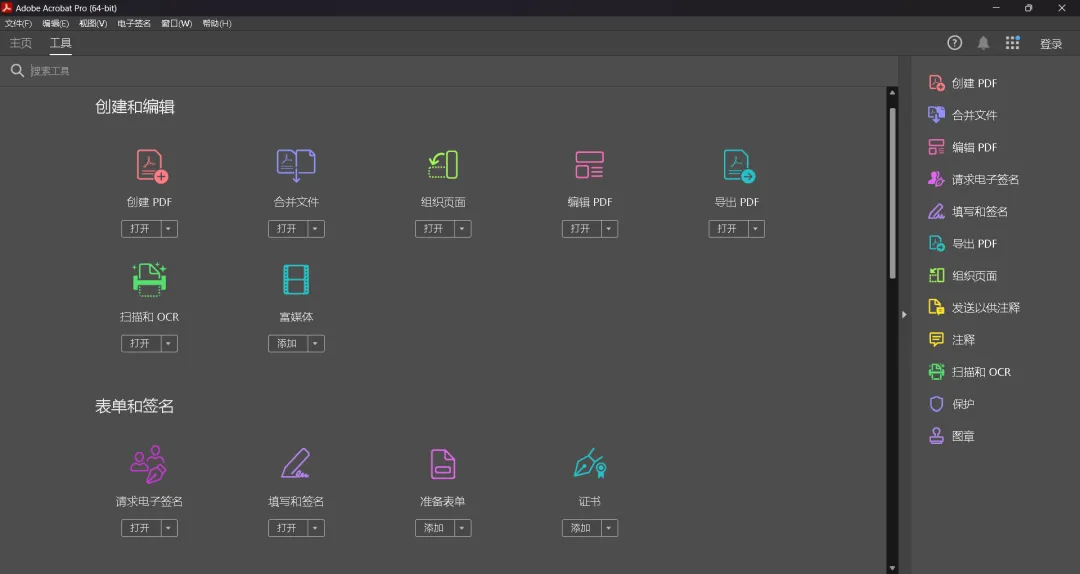Click the 组织页面 tool icon in main panel
1080x574 pixels.
(x=443, y=165)
